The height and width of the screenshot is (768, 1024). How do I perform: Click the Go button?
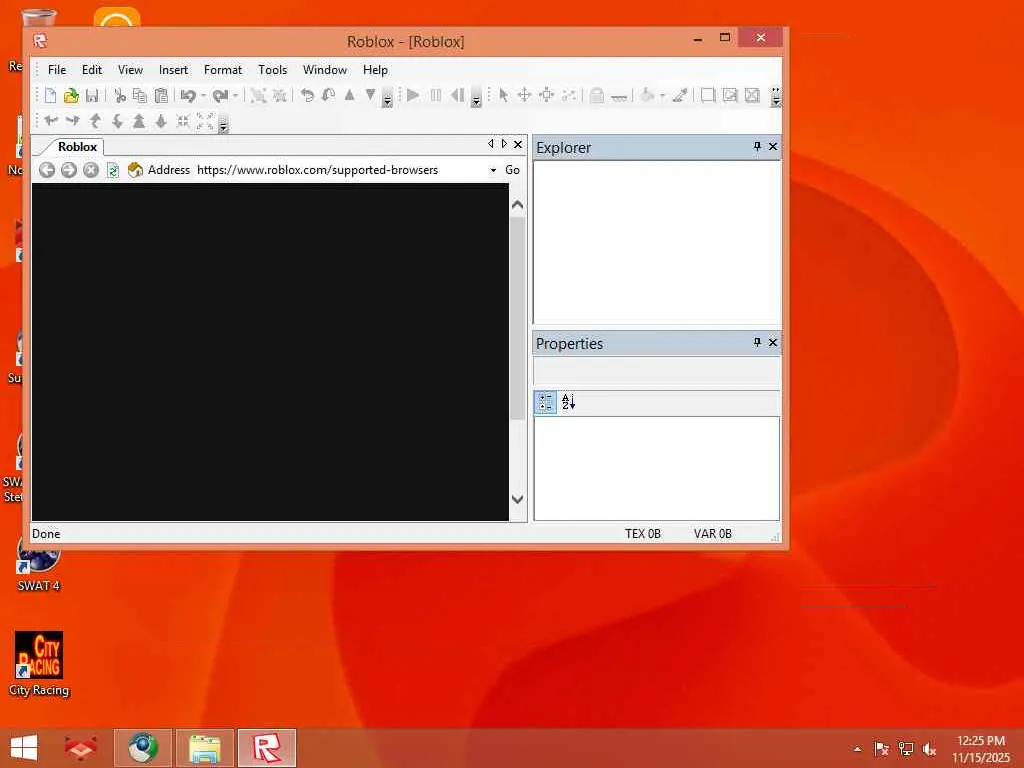(x=513, y=170)
